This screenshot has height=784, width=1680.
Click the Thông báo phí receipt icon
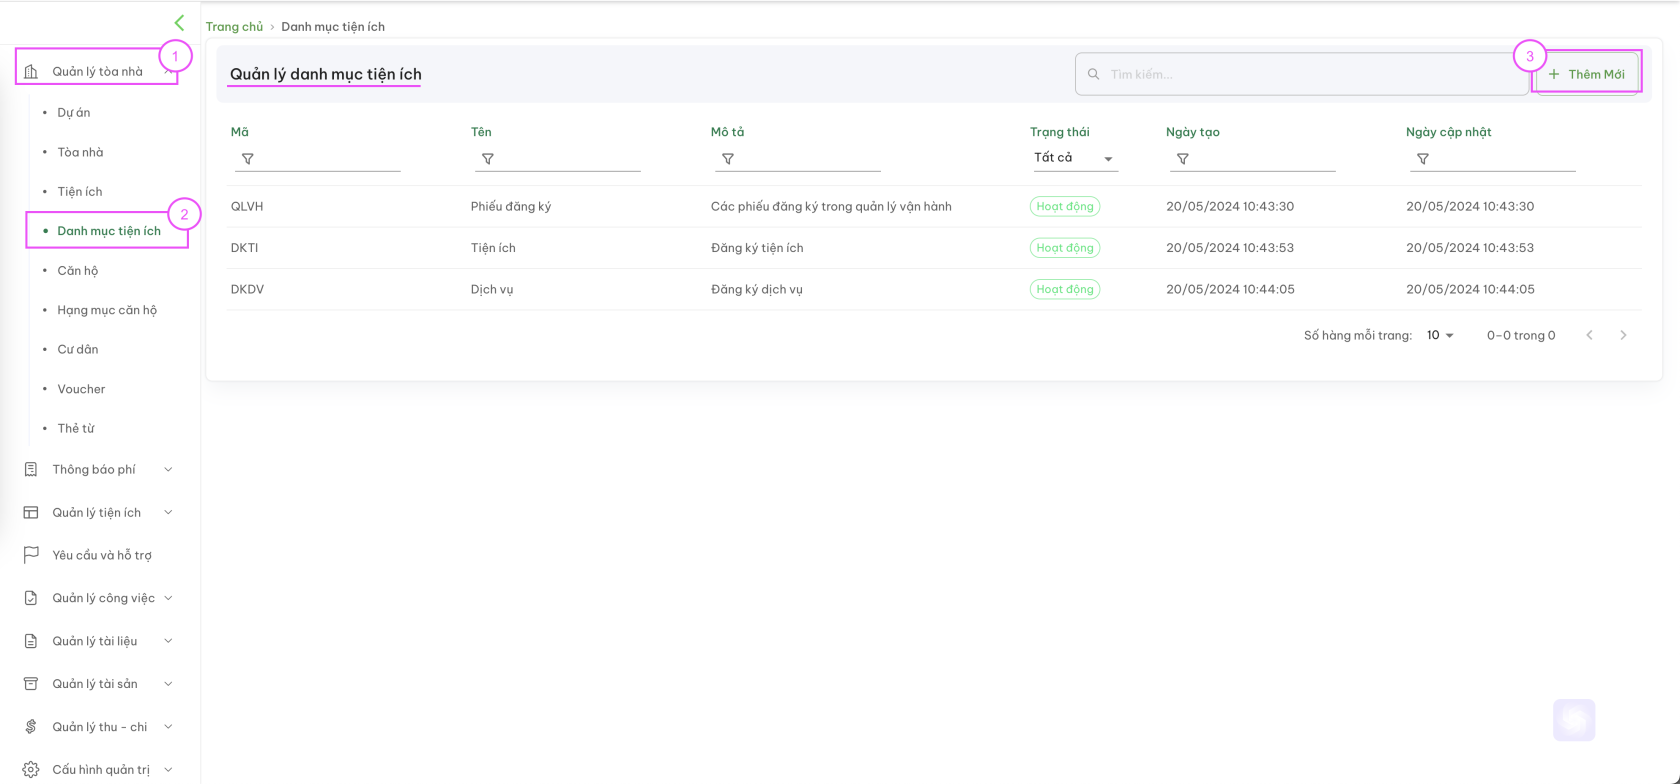31,469
